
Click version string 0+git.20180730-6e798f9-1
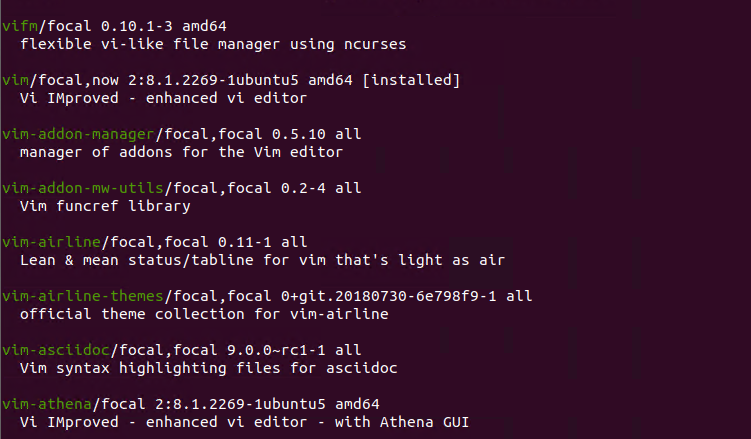pos(388,296)
